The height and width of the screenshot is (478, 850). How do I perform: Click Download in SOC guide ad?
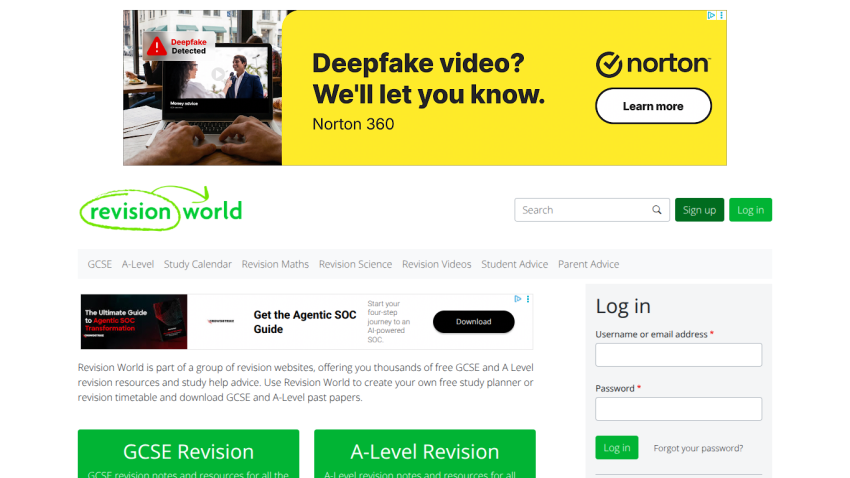pyautogui.click(x=473, y=321)
